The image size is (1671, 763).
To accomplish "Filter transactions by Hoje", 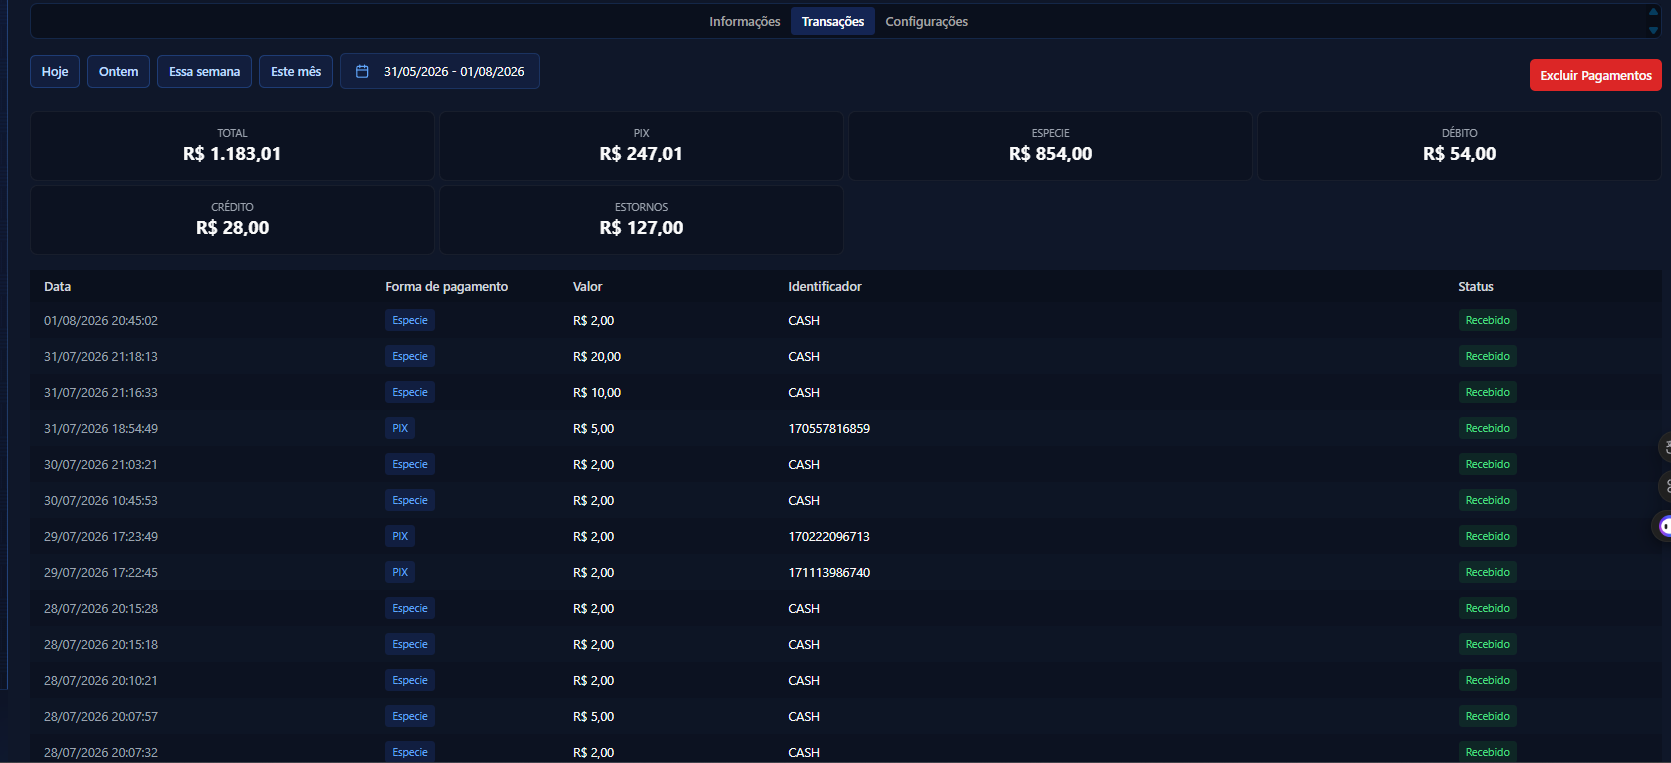I will click(55, 71).
